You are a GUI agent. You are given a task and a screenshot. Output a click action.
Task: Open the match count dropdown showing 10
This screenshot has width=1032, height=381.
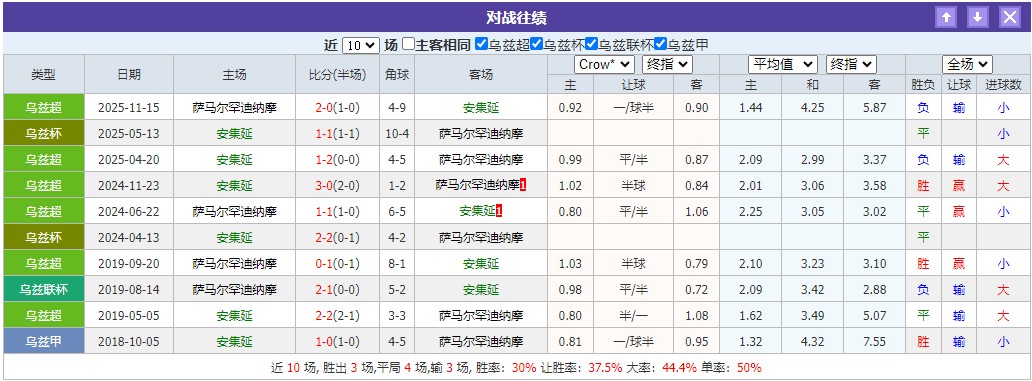point(361,45)
